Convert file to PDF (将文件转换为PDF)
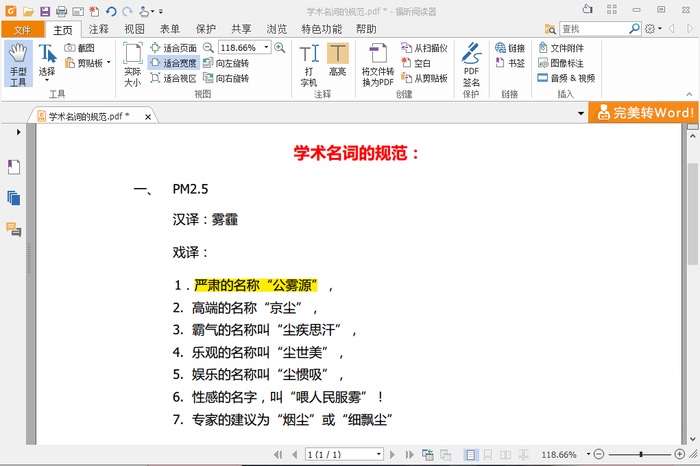Viewport: 700px width, 466px height. click(x=377, y=65)
